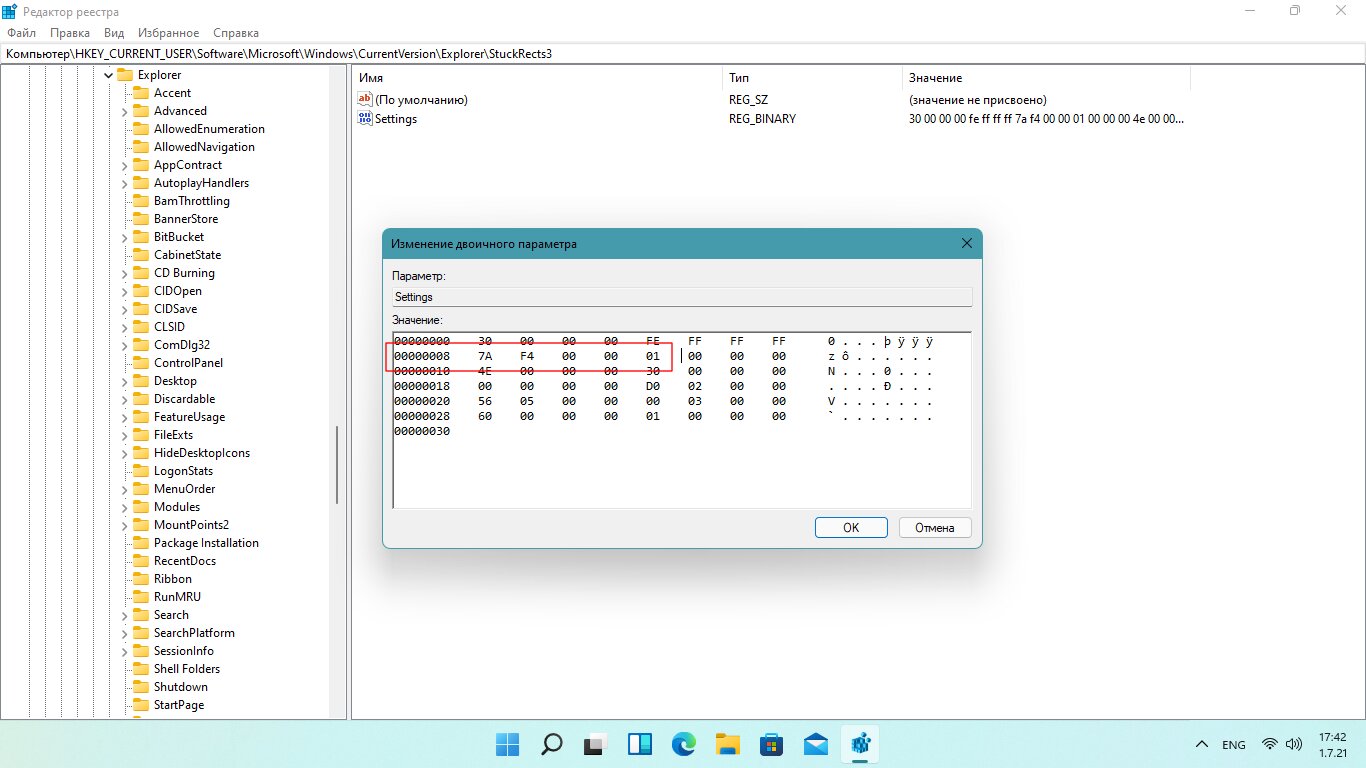Viewport: 1366px width, 768px height.
Task: Select the Explorer folder icon in tree
Action: coord(125,75)
